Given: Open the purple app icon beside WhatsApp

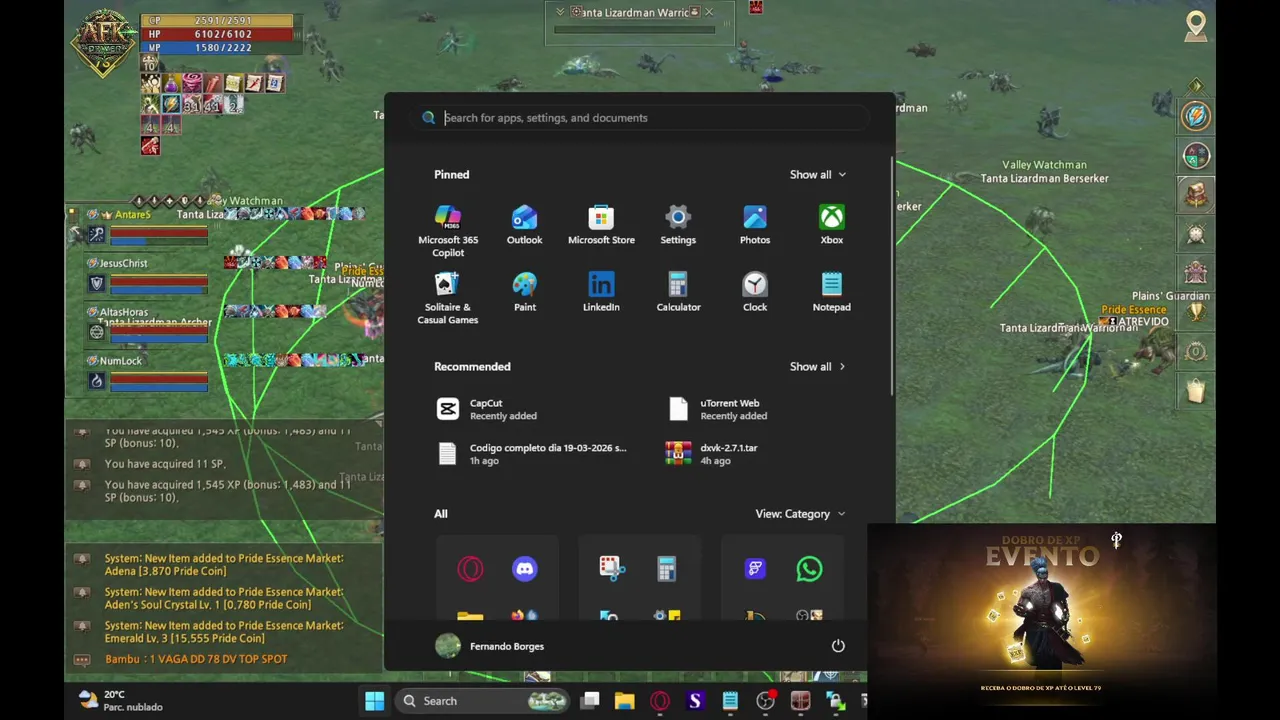Looking at the screenshot, I should 755,569.
